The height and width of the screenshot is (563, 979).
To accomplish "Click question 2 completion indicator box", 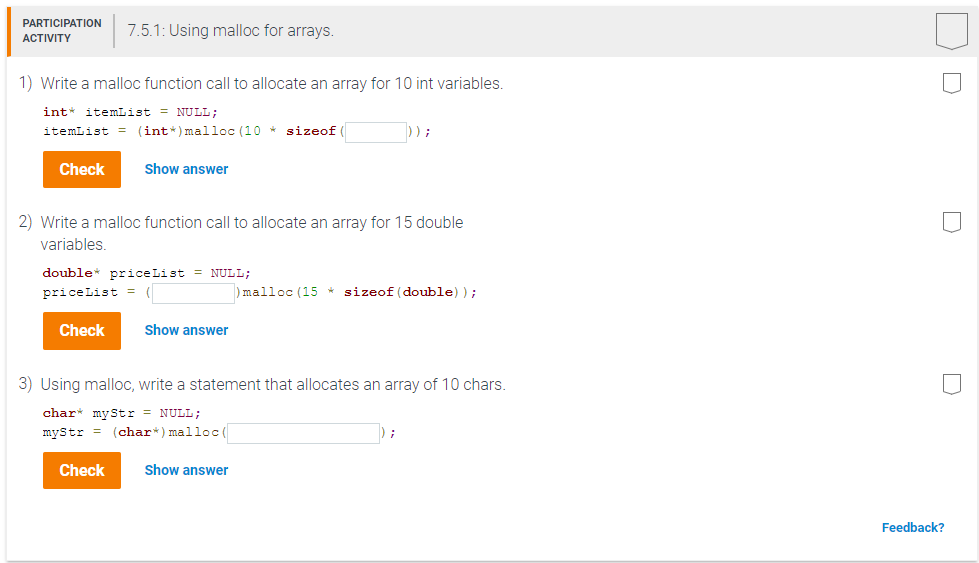I will tap(951, 220).
